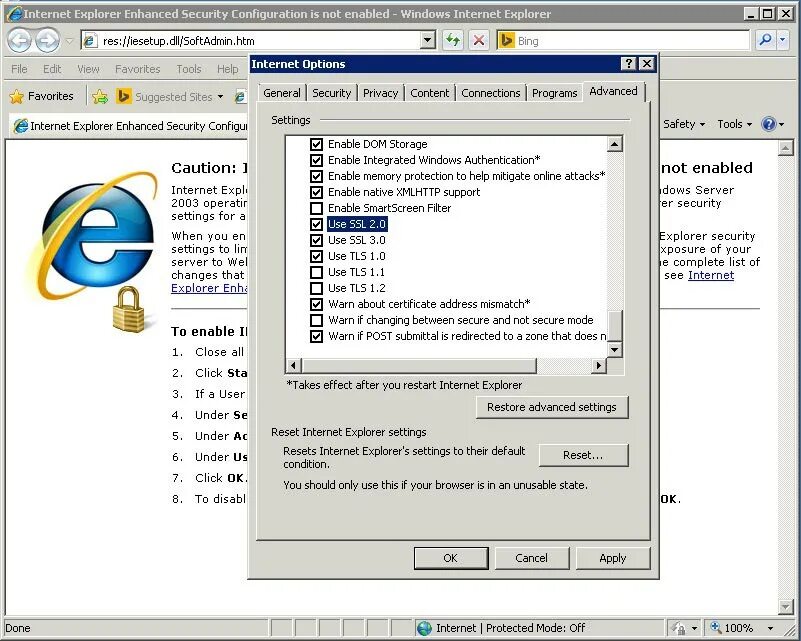Open security icon dropdown in status bar

point(695,628)
